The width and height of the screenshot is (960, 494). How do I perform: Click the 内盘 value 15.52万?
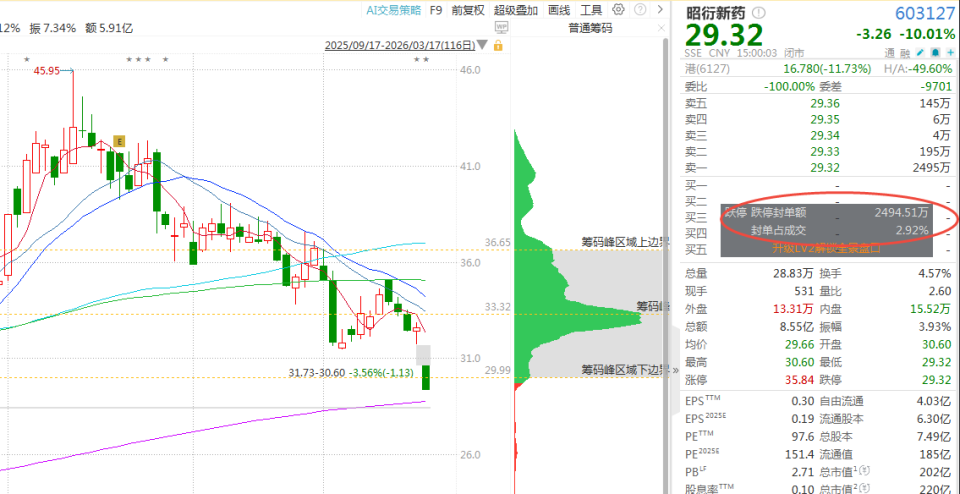[x=931, y=309]
